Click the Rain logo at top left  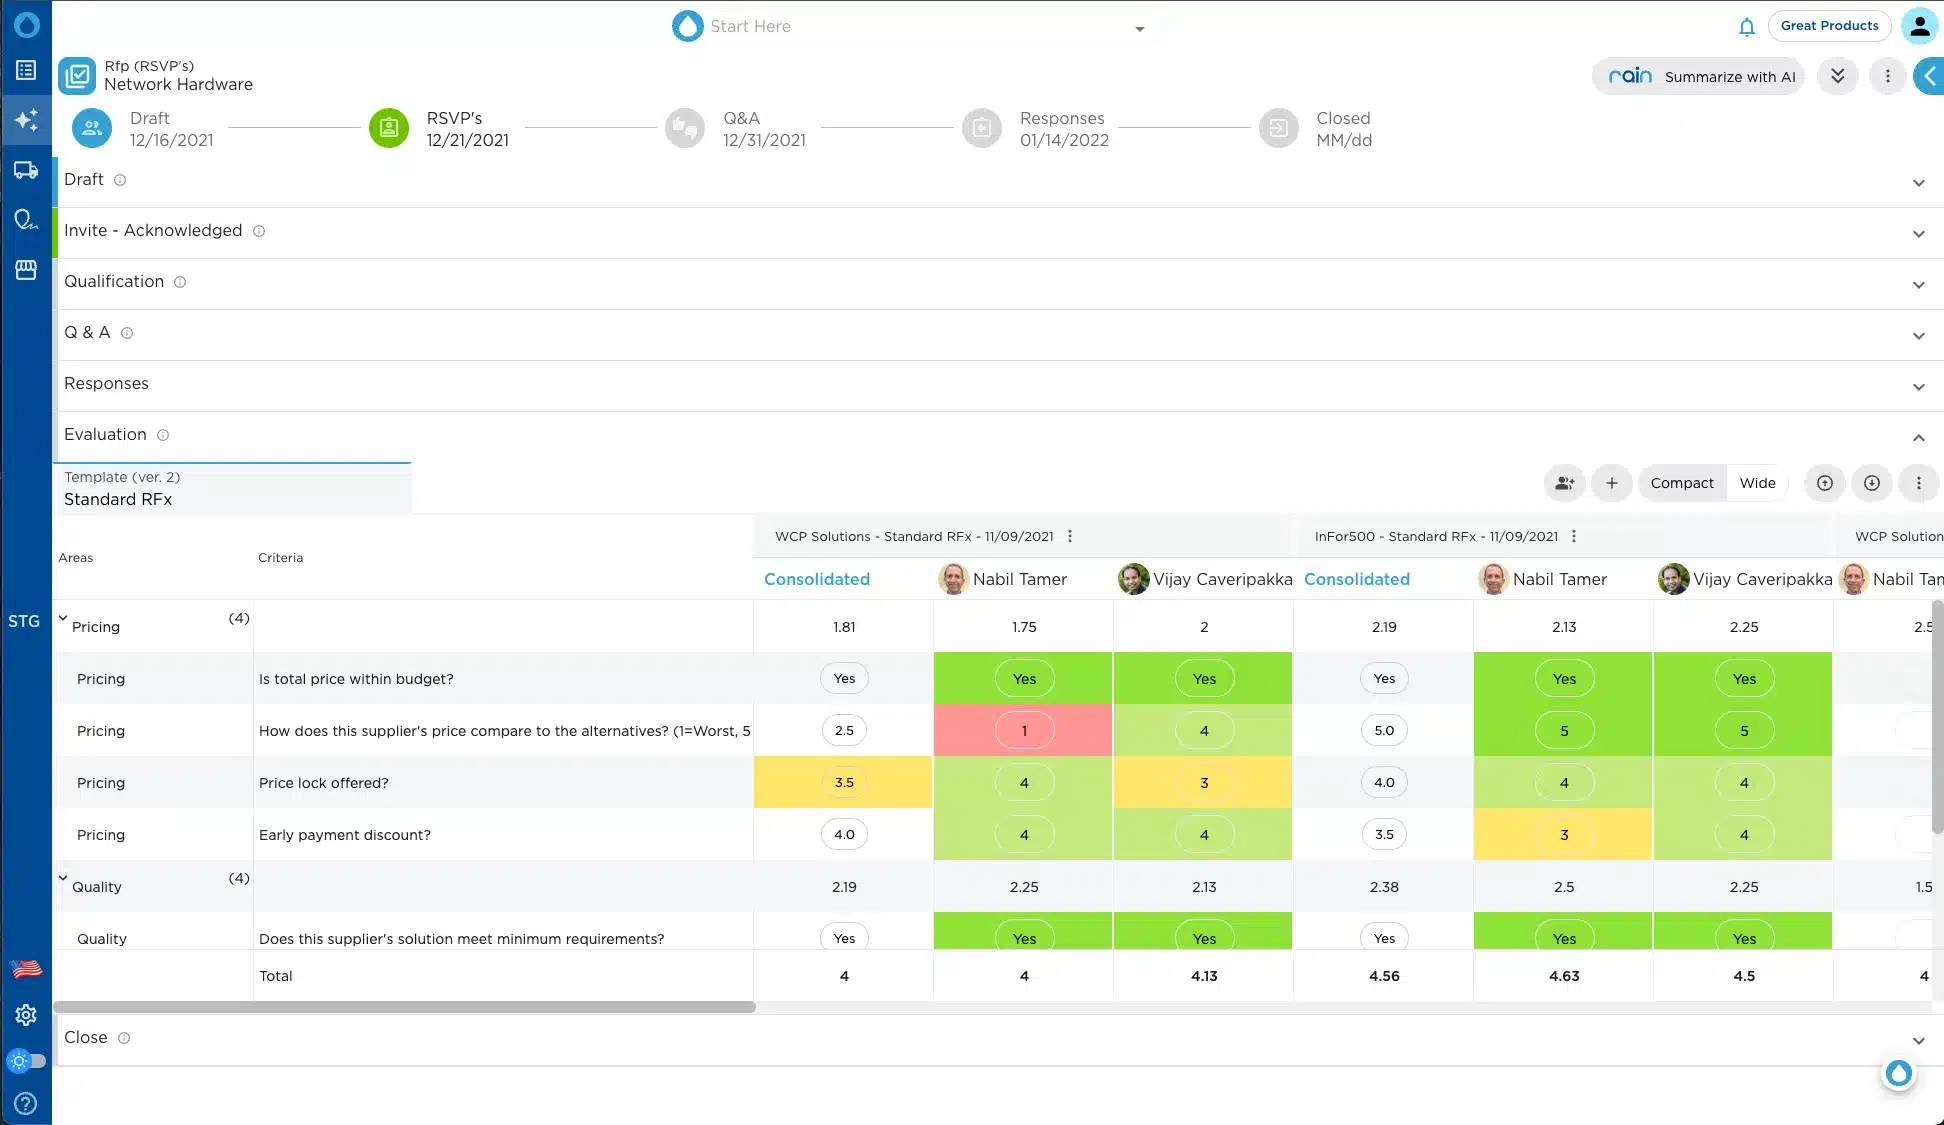tap(26, 24)
